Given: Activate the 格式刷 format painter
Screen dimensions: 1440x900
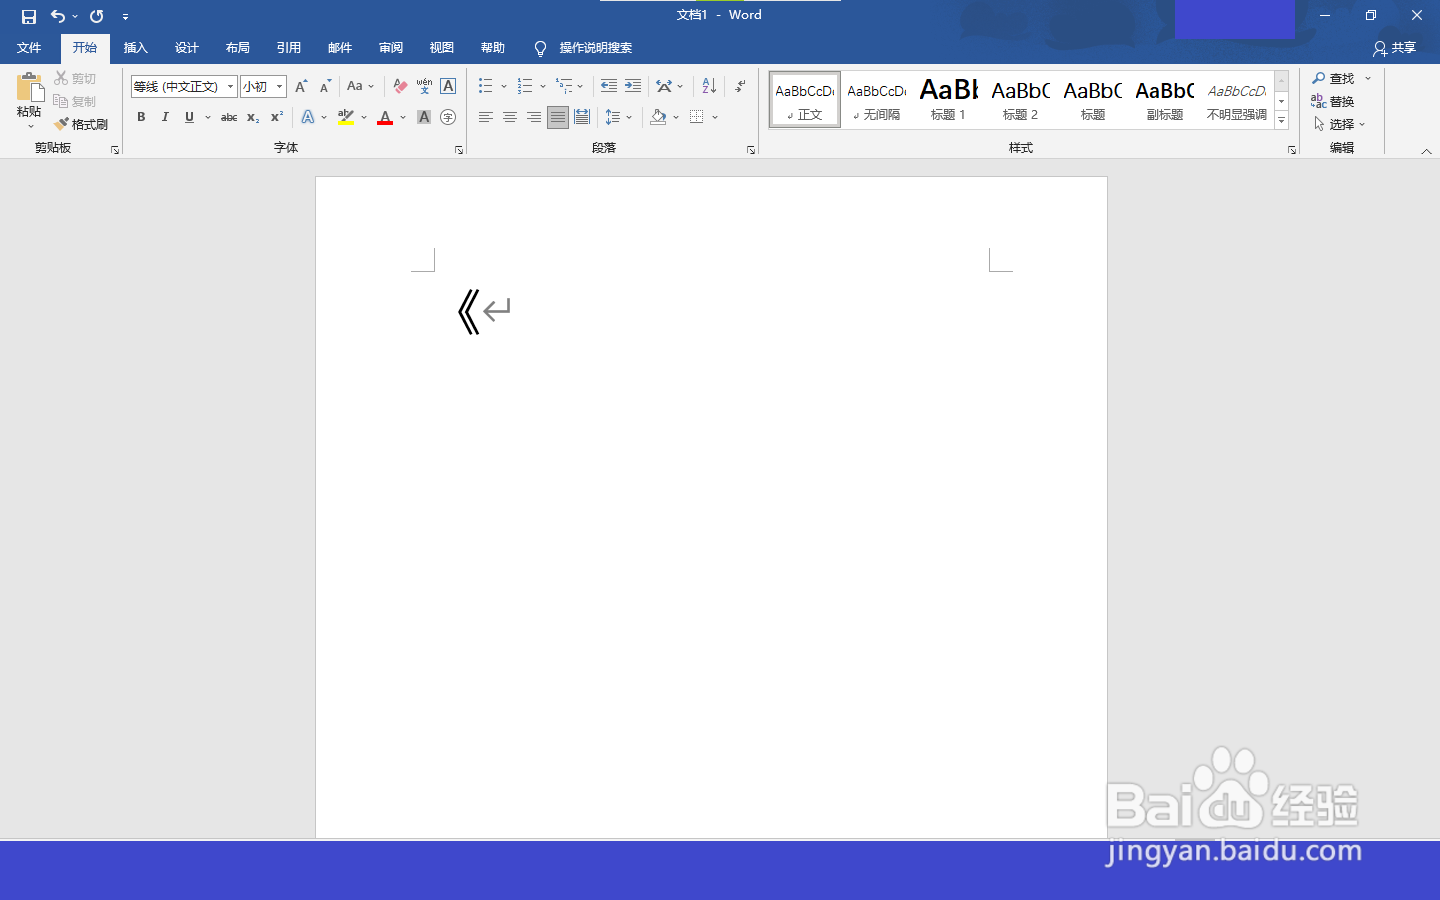Looking at the screenshot, I should 81,124.
